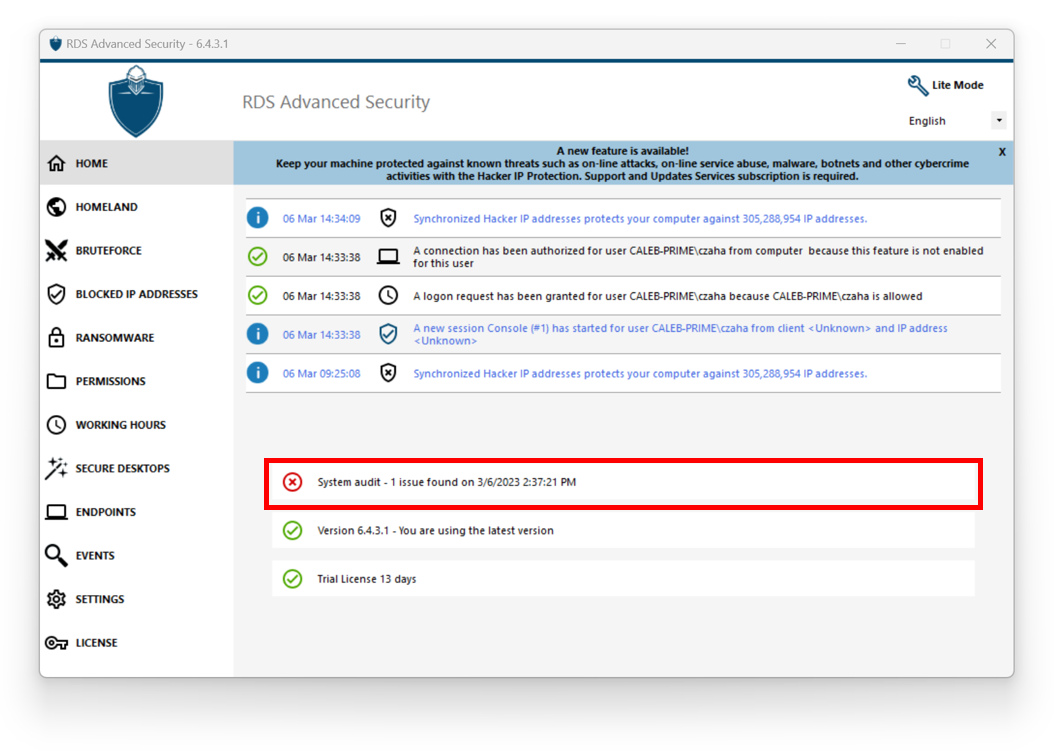Open Blocked IP Addresses page
1054x751 pixels.
[136, 294]
